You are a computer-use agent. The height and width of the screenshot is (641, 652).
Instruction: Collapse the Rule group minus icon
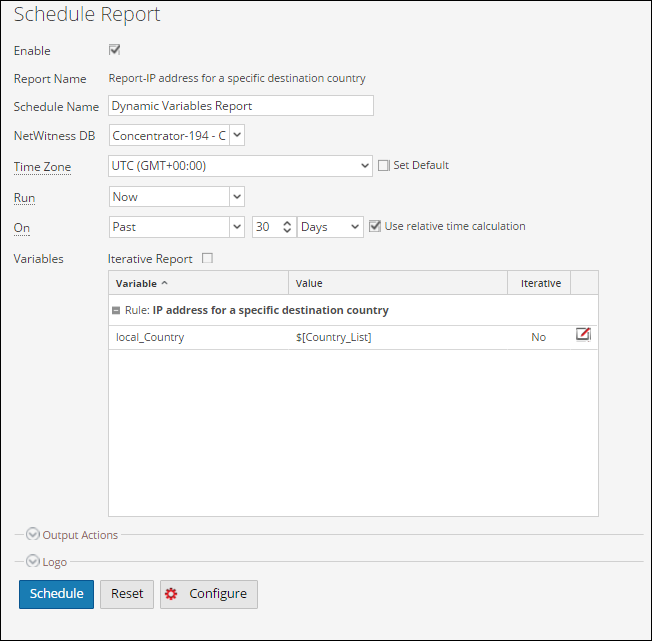click(116, 311)
